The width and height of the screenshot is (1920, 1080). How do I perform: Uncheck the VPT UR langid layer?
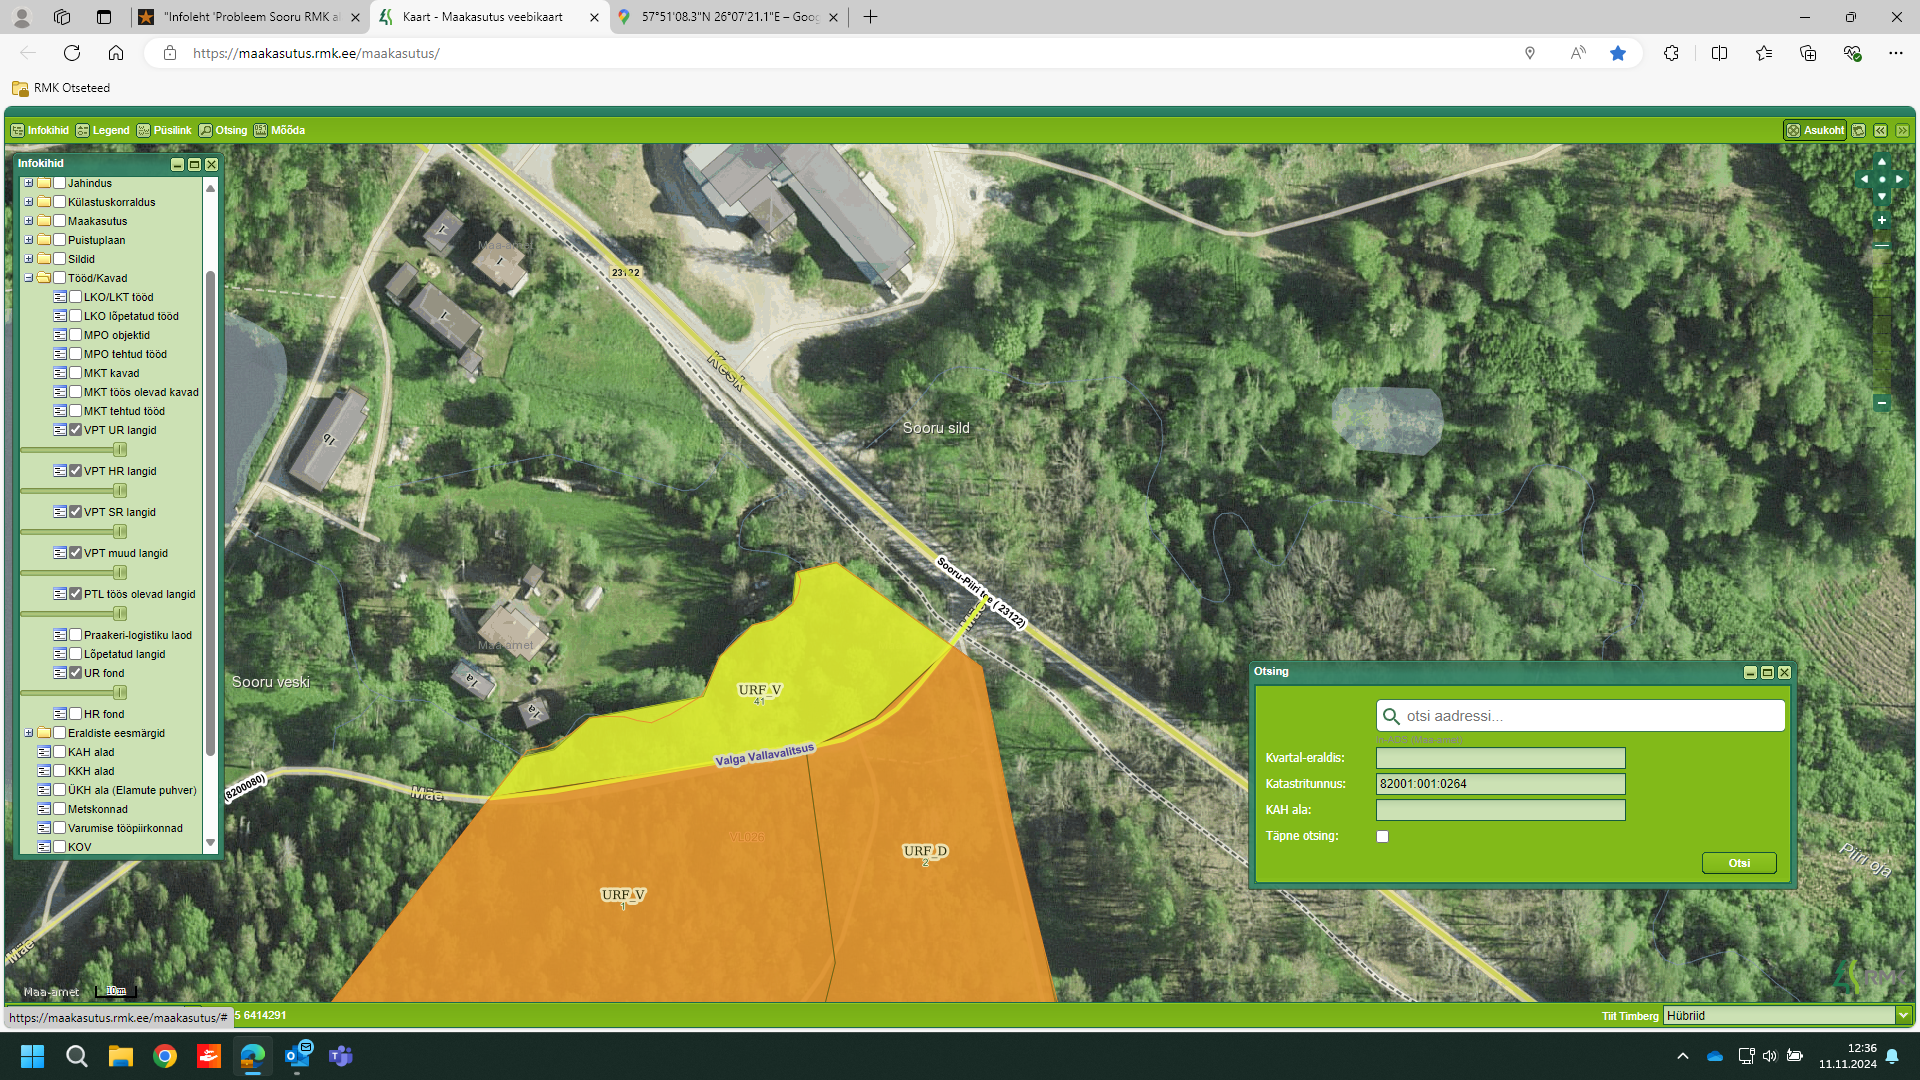tap(76, 430)
